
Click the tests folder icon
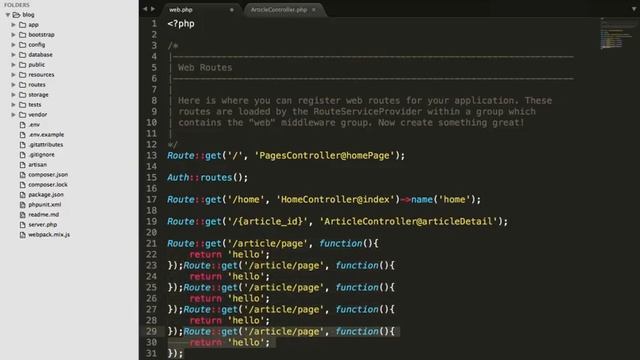(23, 105)
